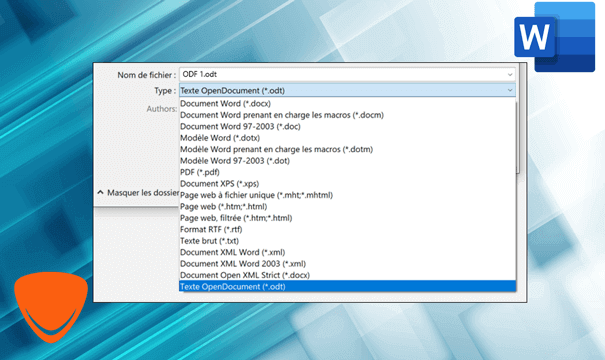Choose Document XPS (*.xps) format
Image resolution: width=605 pixels, height=360 pixels.
pyautogui.click(x=347, y=184)
